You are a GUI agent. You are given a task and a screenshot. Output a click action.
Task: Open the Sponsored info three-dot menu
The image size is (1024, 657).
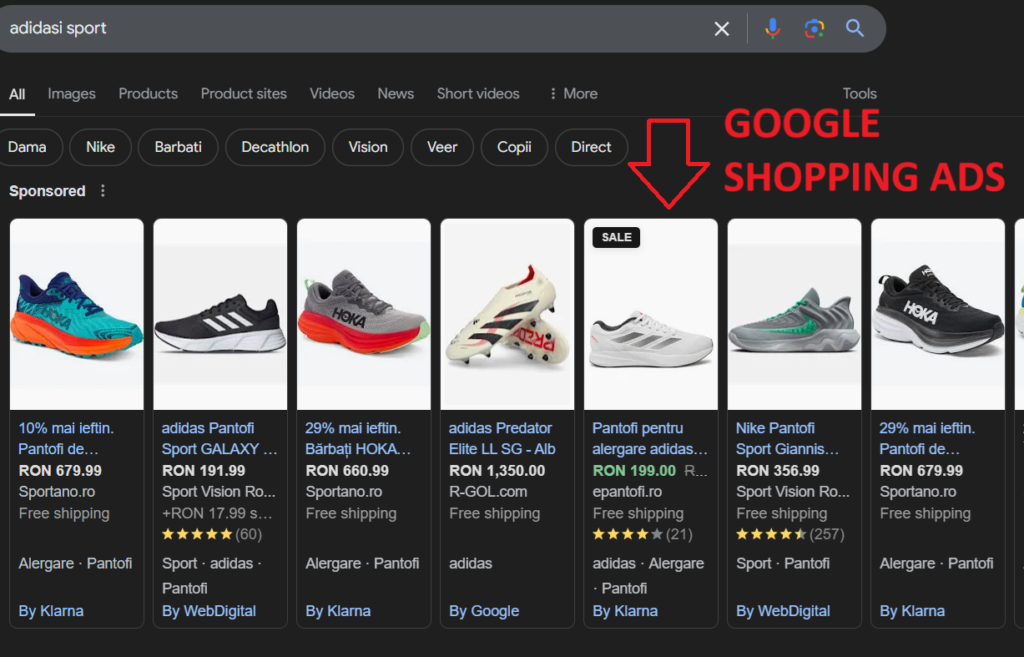(102, 190)
